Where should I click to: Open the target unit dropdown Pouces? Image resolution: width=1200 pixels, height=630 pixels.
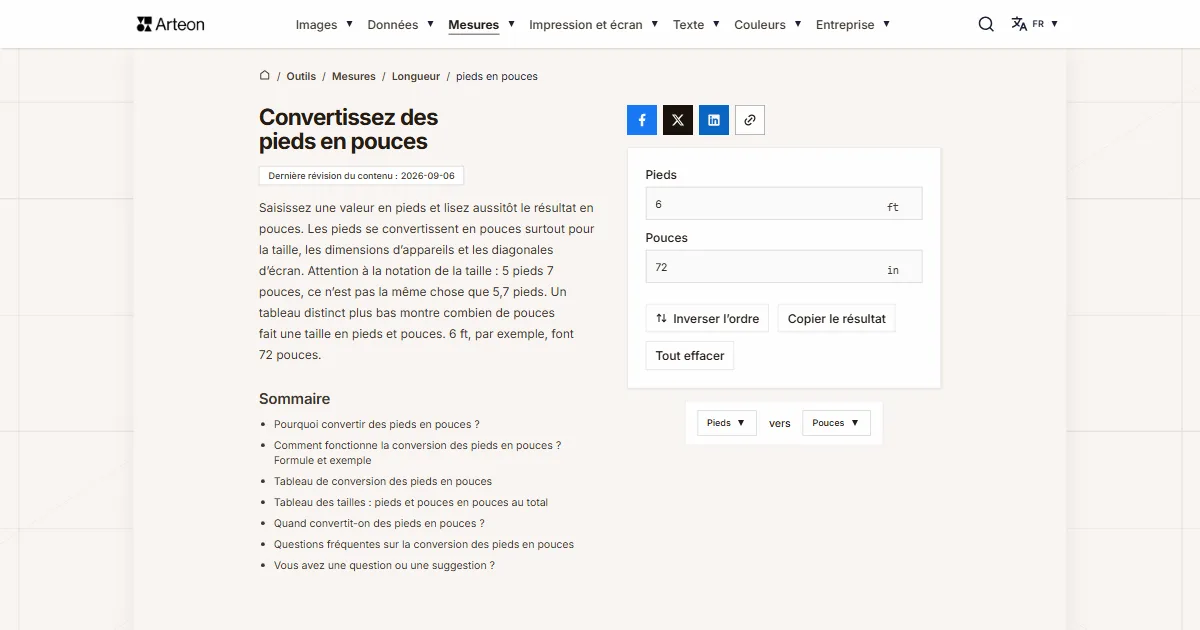[x=836, y=423]
